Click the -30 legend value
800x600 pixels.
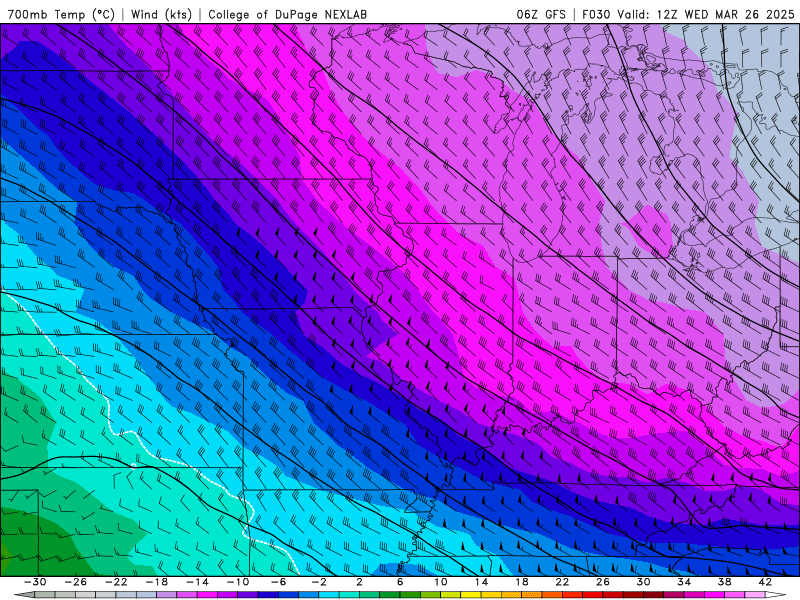pos(35,582)
